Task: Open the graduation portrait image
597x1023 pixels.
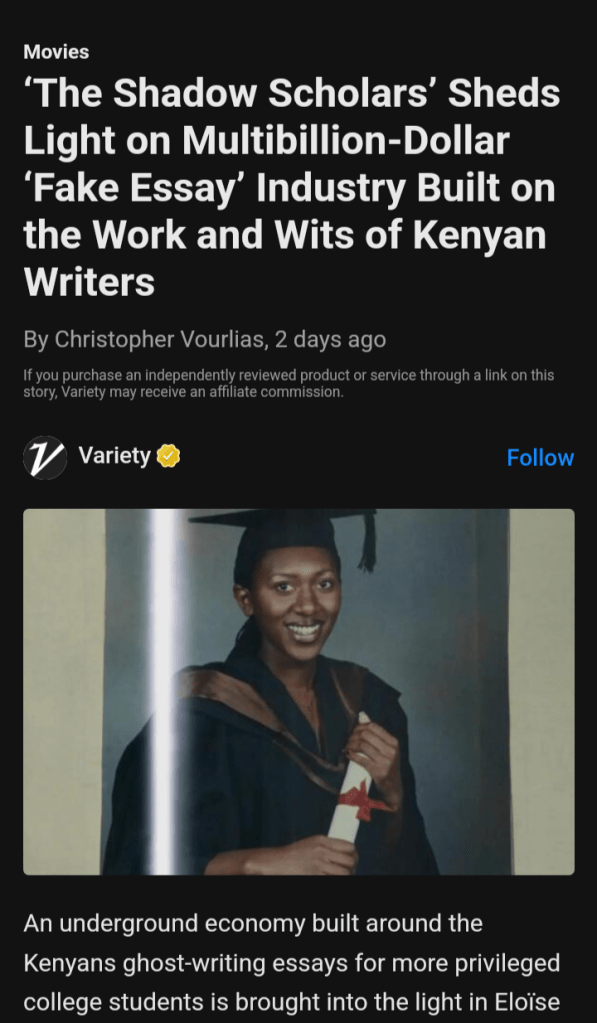Action: point(299,692)
